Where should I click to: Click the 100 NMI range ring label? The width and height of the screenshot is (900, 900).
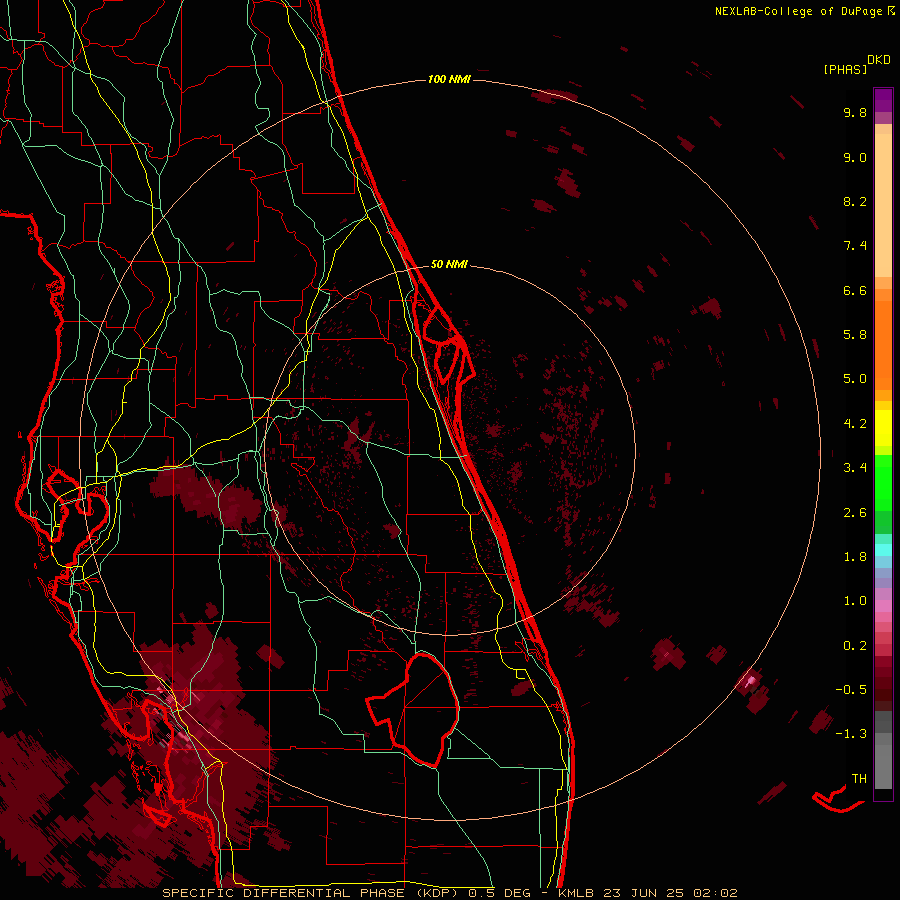(x=449, y=79)
